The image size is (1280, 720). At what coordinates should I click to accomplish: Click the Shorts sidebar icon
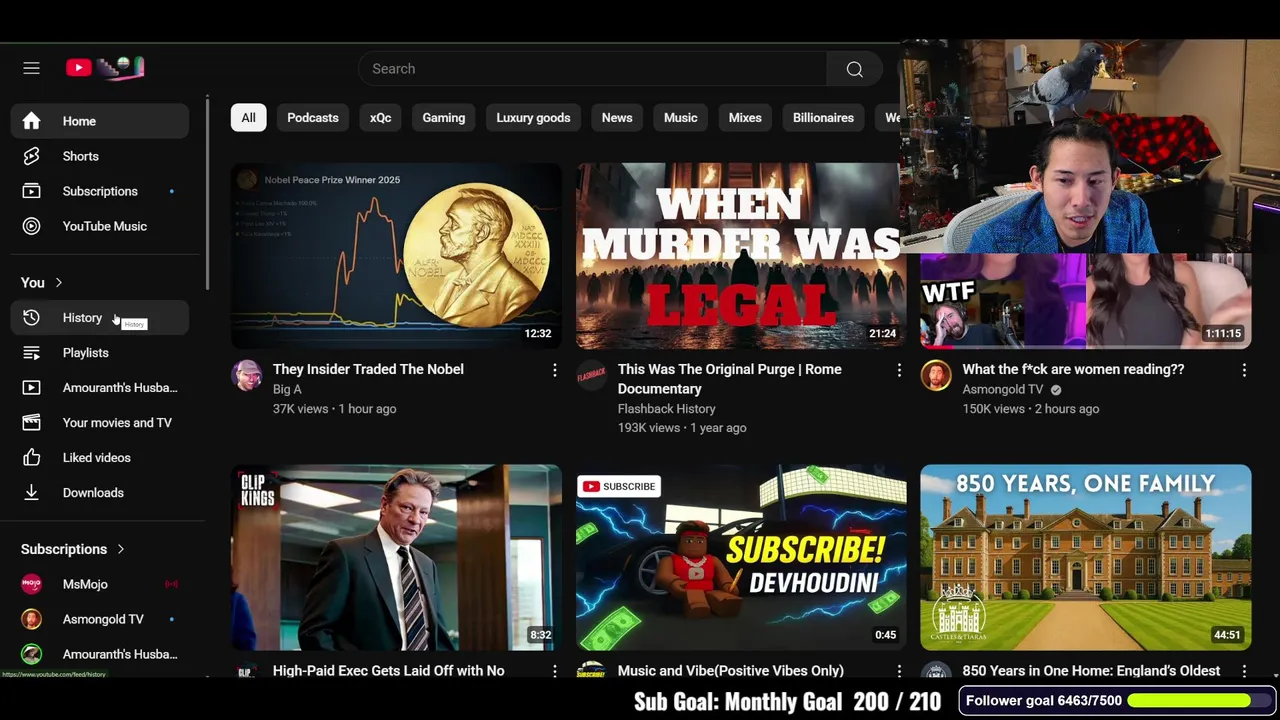[x=31, y=156]
